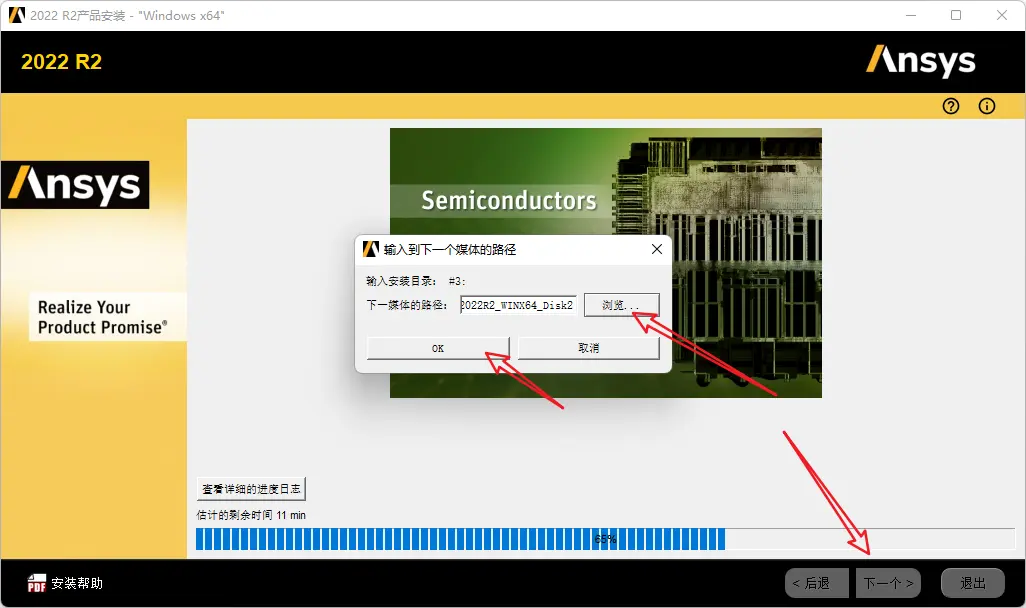Viewport: 1026px width, 608px height.
Task: Maximize the installer window
Action: 956,15
